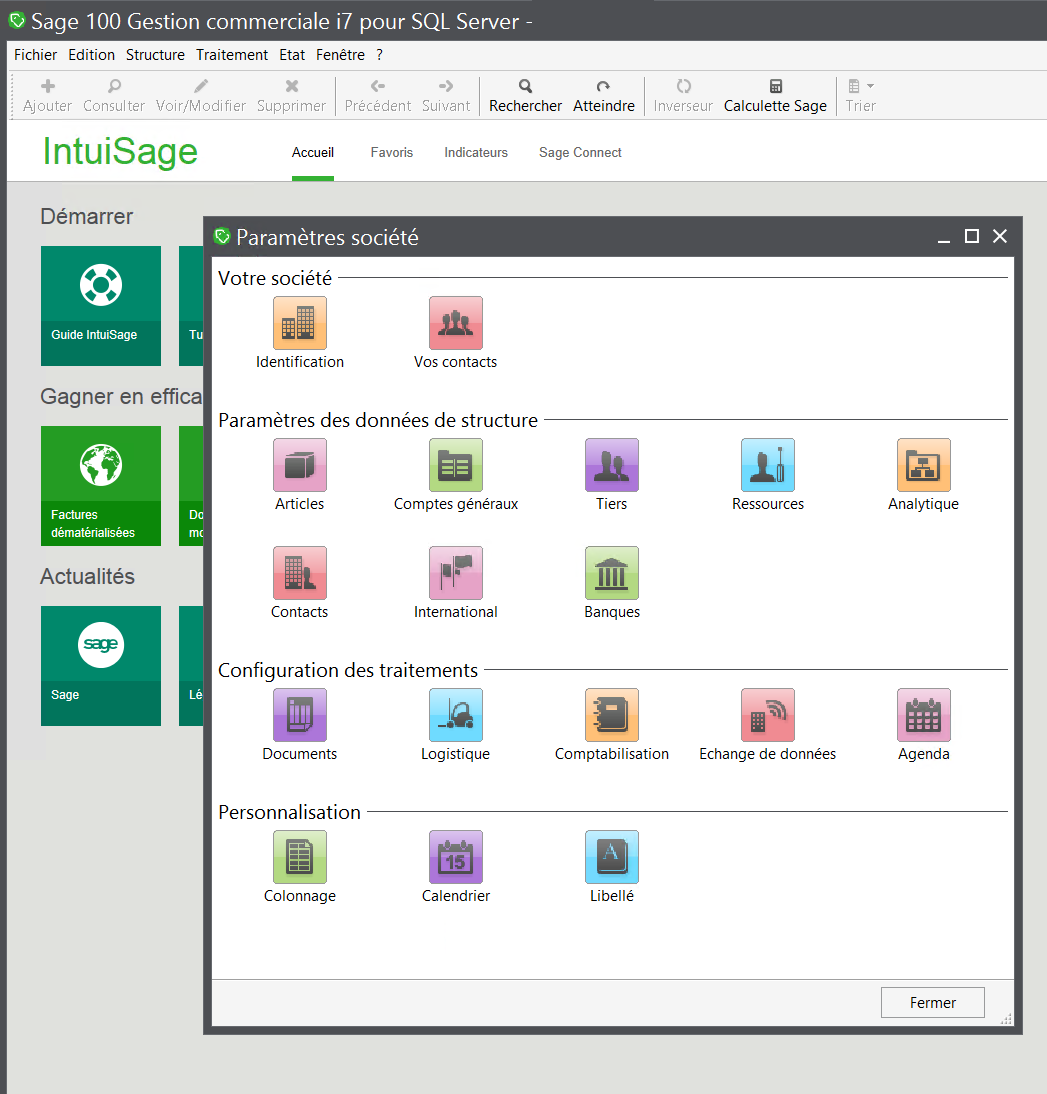This screenshot has width=1047, height=1094.
Task: Select the Echange de données icon
Action: tap(767, 715)
